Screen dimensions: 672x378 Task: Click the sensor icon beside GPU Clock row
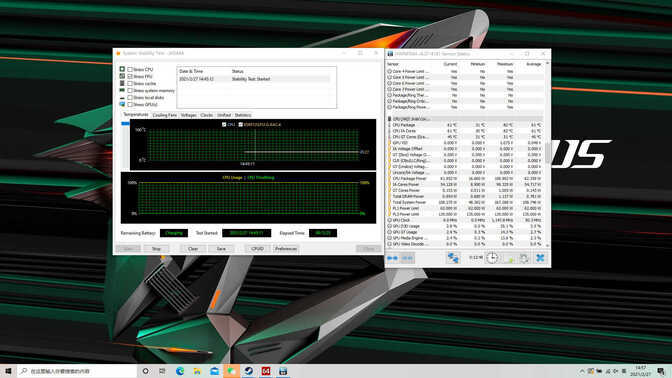390,220
